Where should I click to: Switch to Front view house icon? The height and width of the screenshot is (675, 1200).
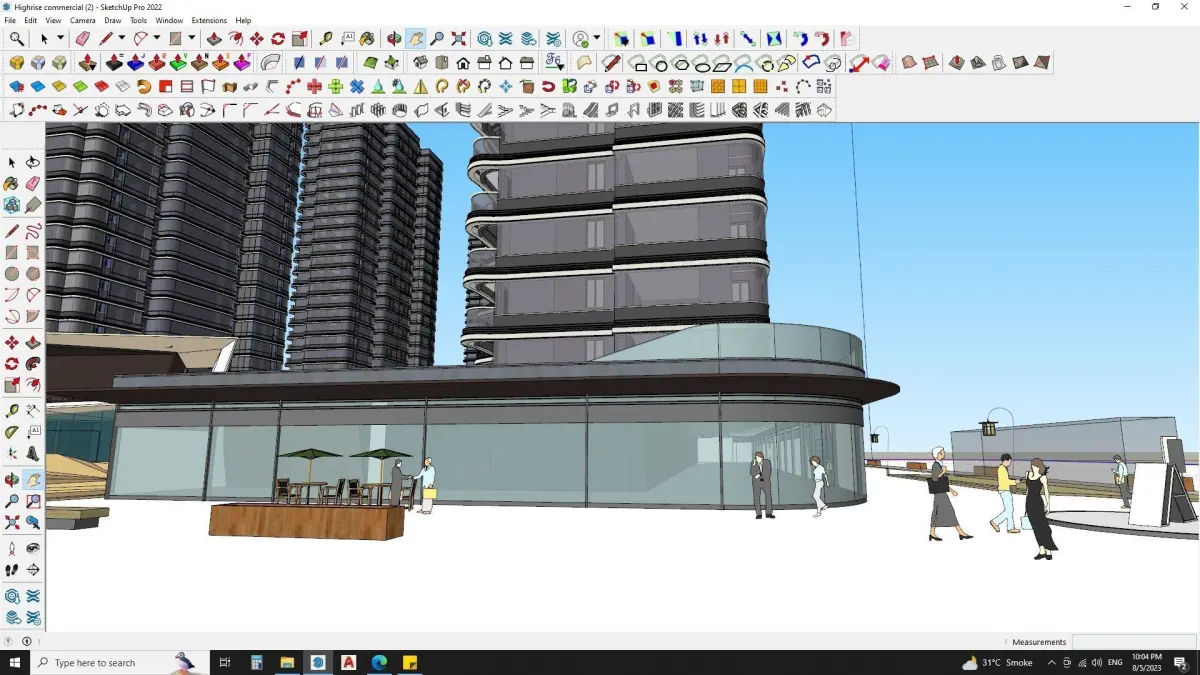coord(463,62)
